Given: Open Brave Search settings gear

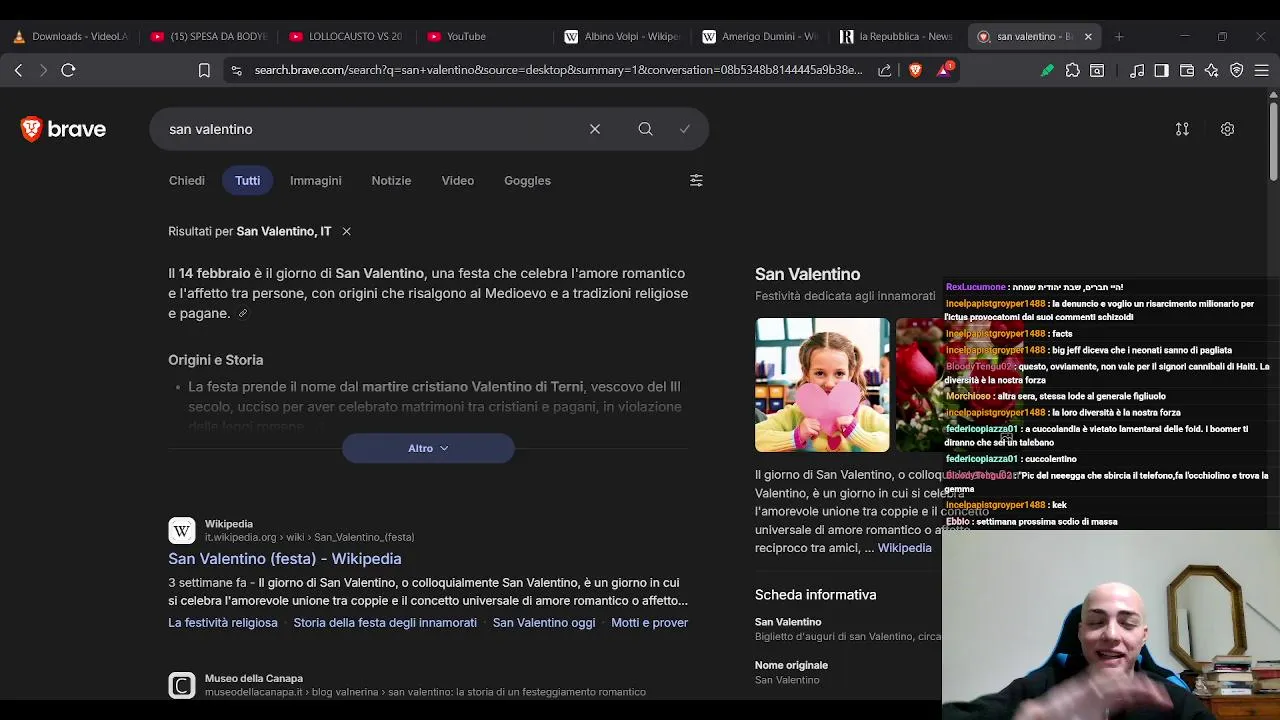Looking at the screenshot, I should (1227, 129).
